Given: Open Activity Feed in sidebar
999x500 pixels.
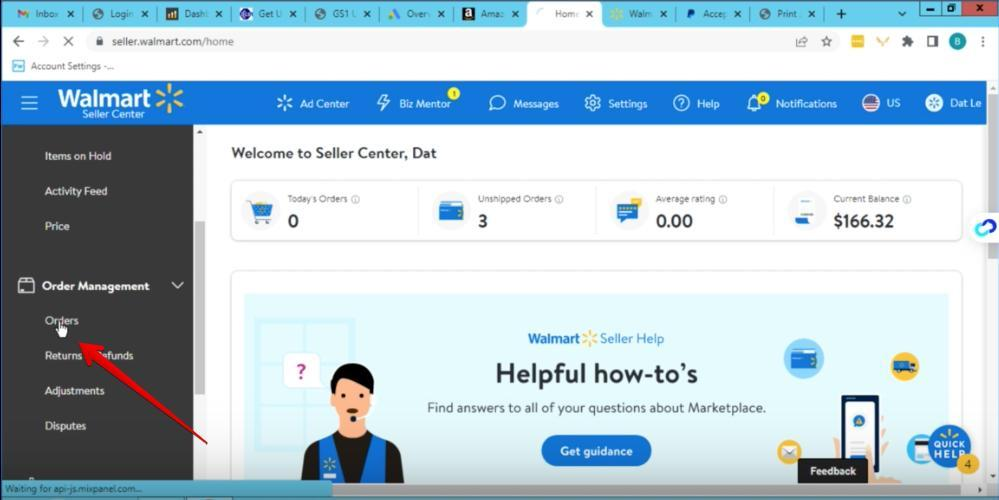Looking at the screenshot, I should 76,191.
